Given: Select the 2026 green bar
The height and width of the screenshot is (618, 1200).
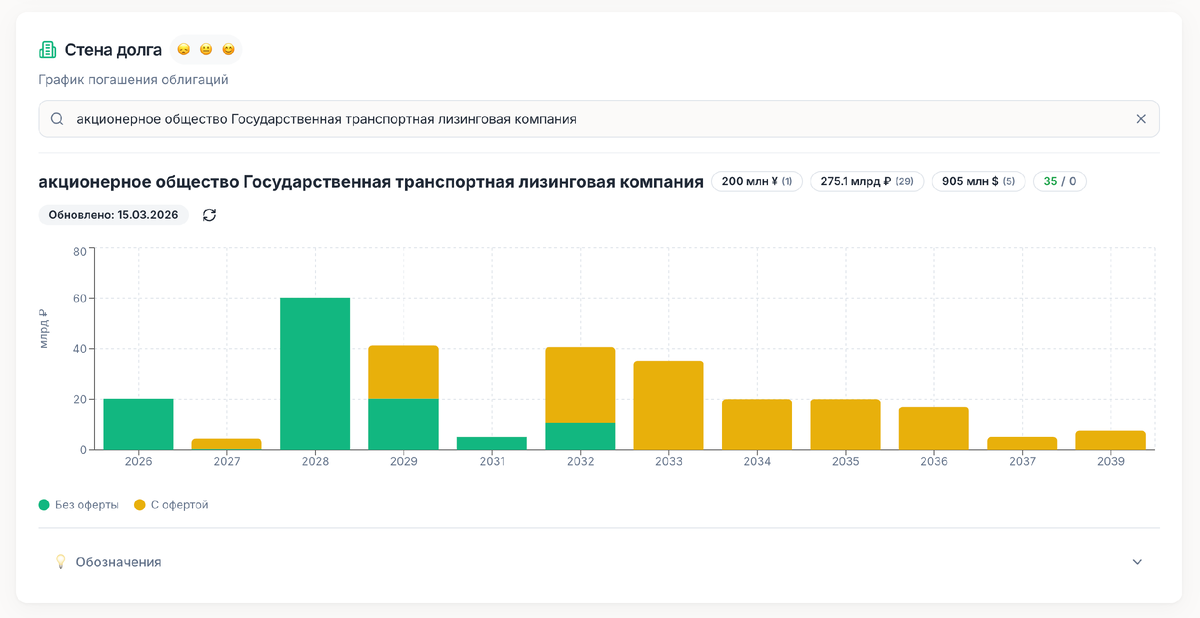Looking at the screenshot, I should click(x=138, y=424).
